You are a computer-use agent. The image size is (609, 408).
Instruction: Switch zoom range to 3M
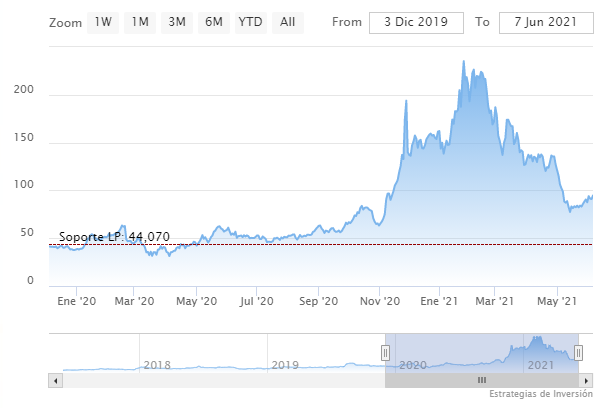point(177,22)
